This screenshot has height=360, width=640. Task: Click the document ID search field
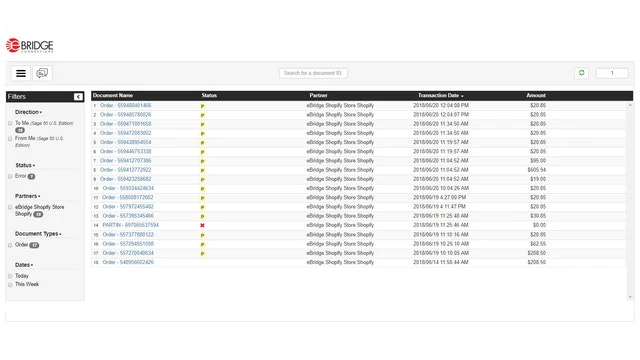click(313, 73)
